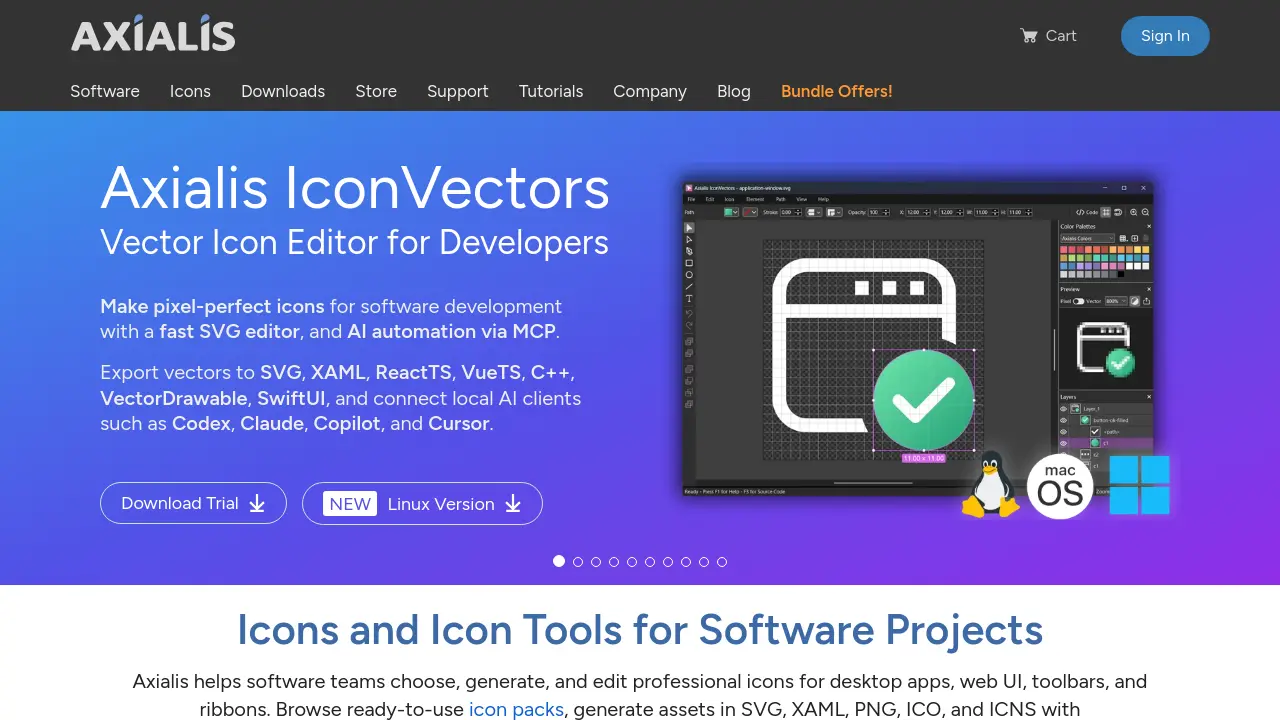Select the sixth carousel slide dot
This screenshot has height=720, width=1280.
(650, 562)
